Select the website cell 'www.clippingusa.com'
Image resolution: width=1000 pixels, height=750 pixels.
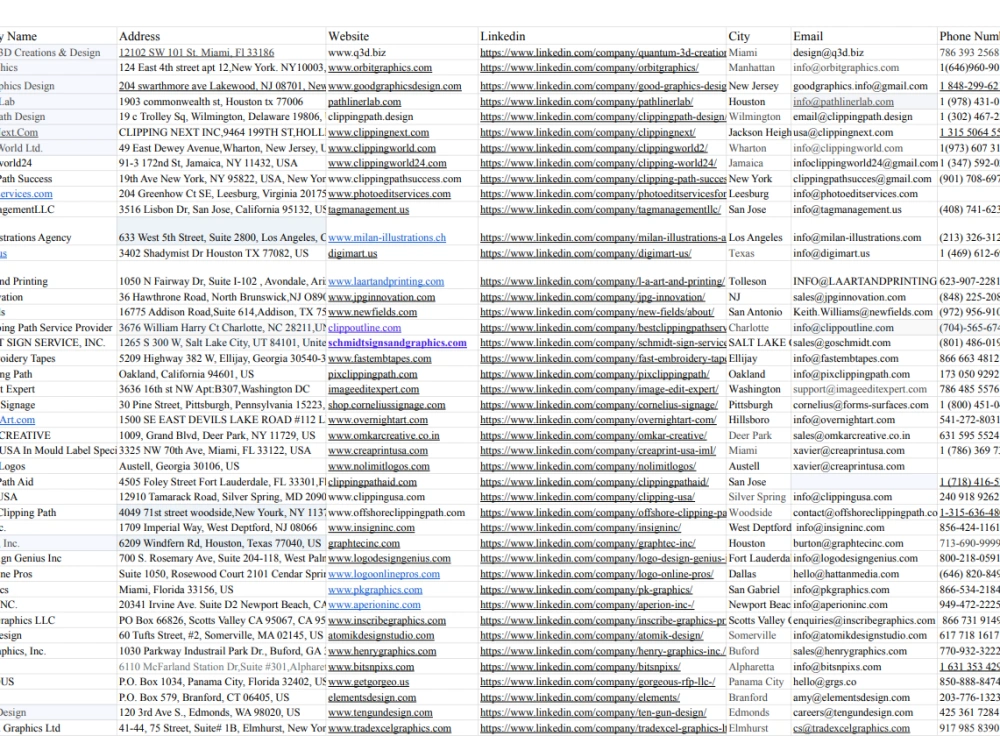click(x=402, y=497)
